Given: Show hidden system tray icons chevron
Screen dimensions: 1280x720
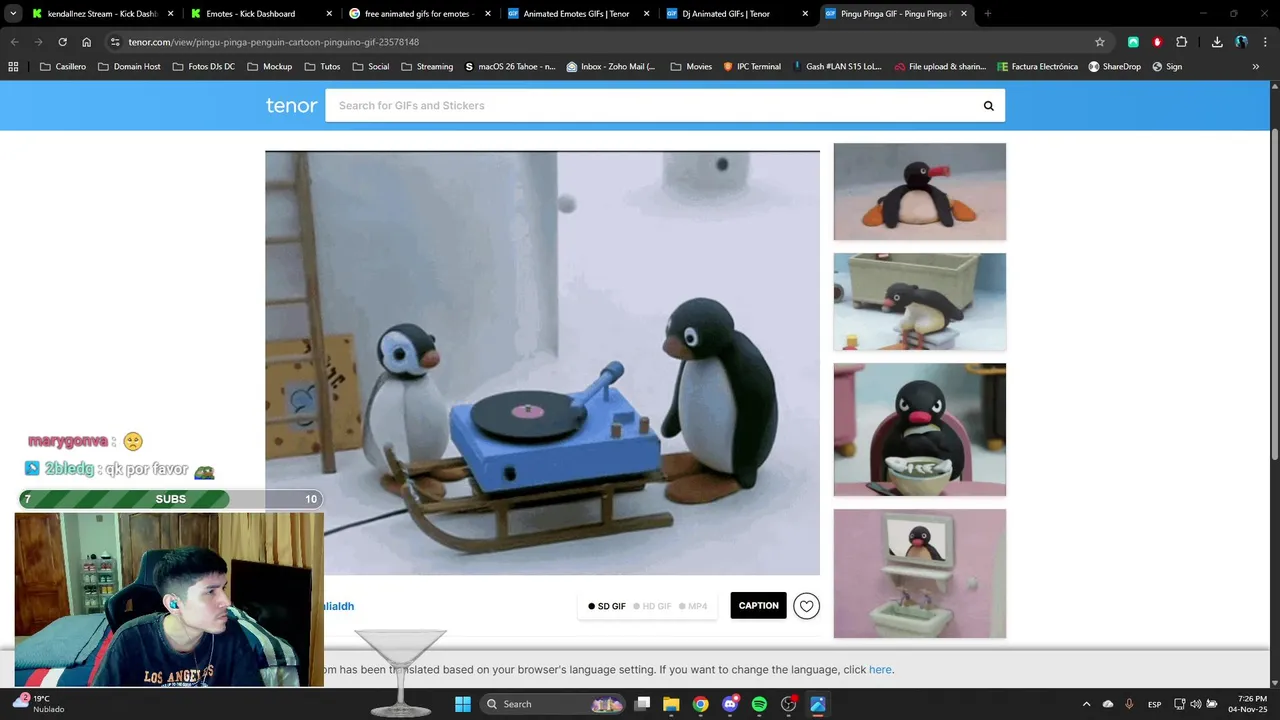Looking at the screenshot, I should coord(1086,704).
